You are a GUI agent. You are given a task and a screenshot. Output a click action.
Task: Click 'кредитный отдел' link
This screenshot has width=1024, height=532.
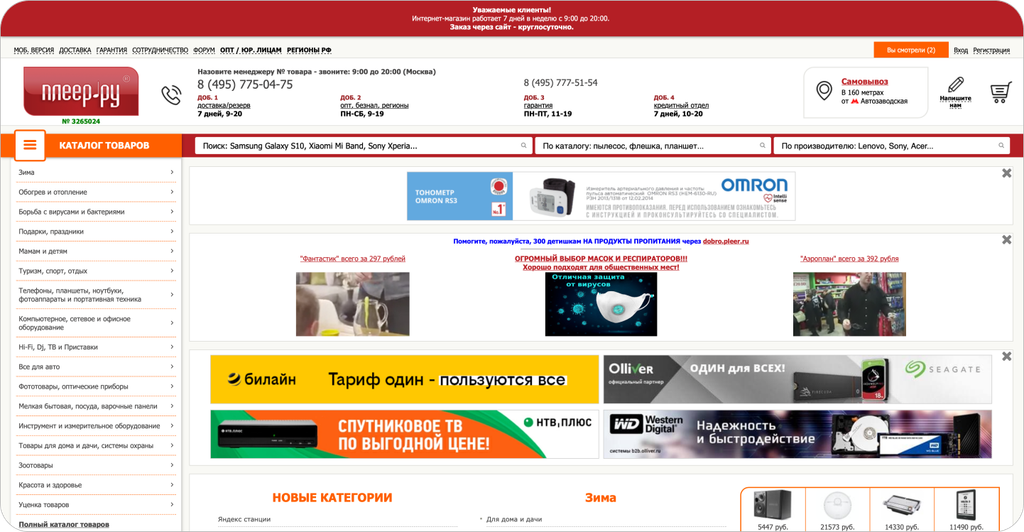681,105
